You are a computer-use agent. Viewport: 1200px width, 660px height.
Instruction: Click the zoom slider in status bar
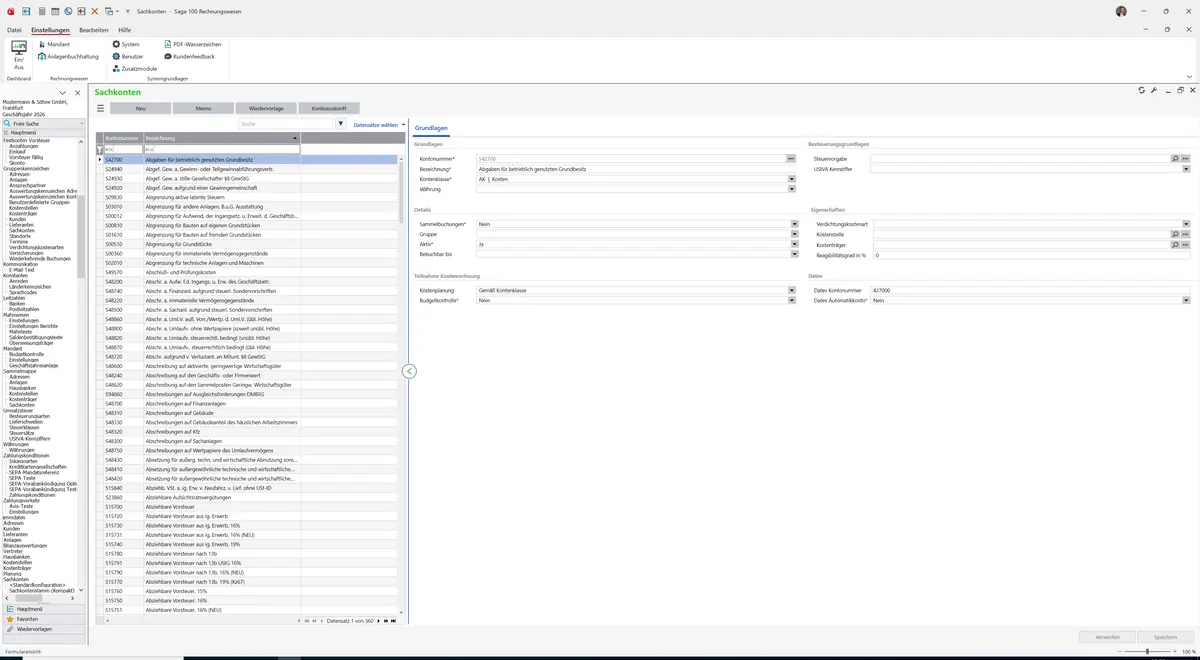(x=1147, y=652)
